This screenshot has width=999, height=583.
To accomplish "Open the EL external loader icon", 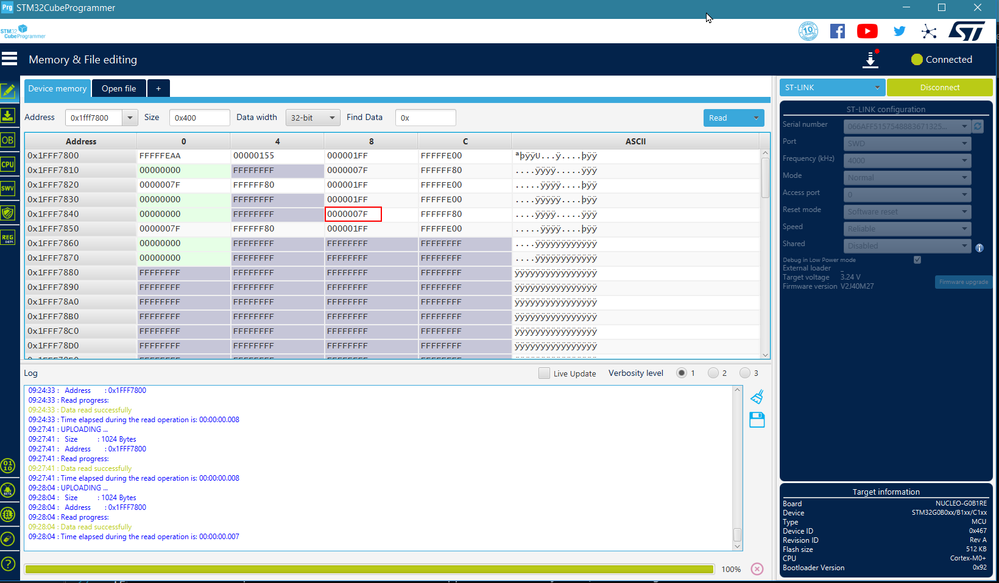I will pos(8,514).
